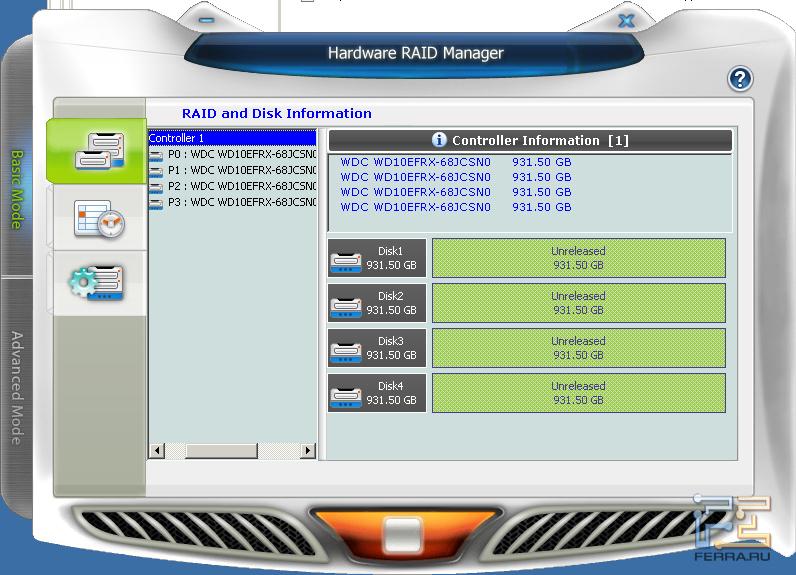
Task: Click the Disk2 drive icon
Action: coord(346,308)
